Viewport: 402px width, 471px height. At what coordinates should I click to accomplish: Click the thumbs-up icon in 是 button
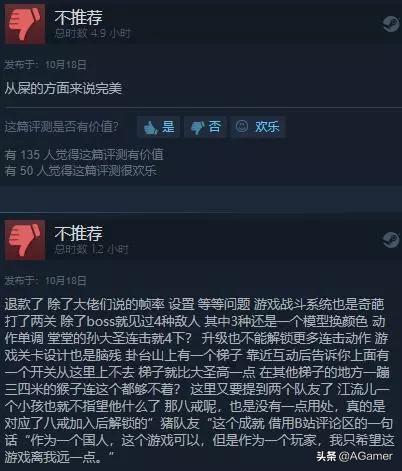[150, 127]
